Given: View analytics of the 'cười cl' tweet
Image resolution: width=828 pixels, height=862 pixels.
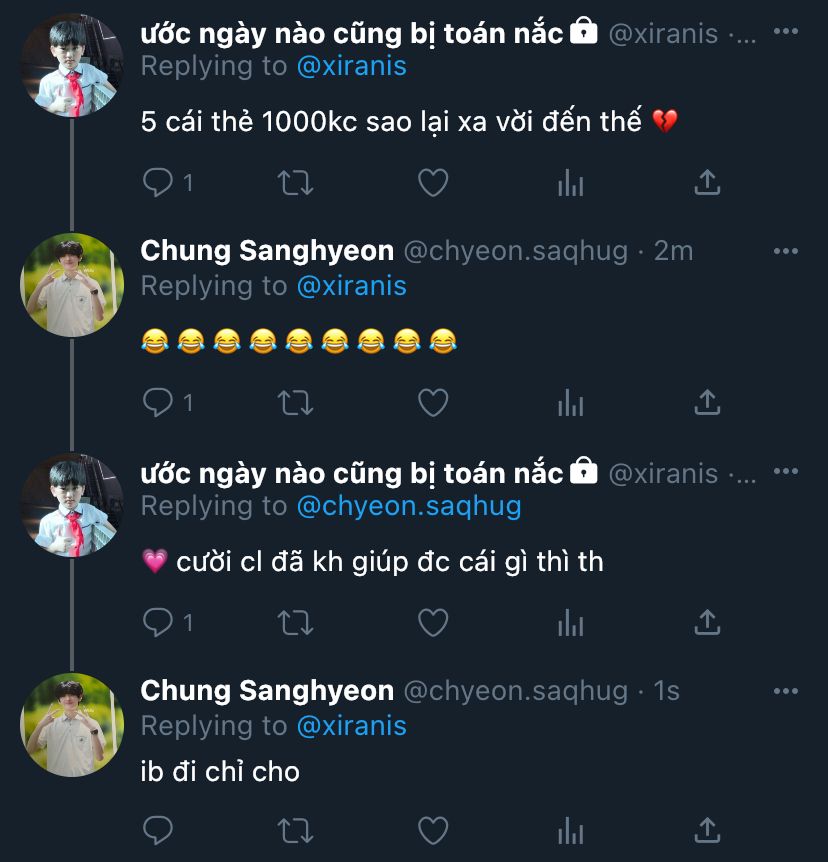Looking at the screenshot, I should click(x=570, y=623).
